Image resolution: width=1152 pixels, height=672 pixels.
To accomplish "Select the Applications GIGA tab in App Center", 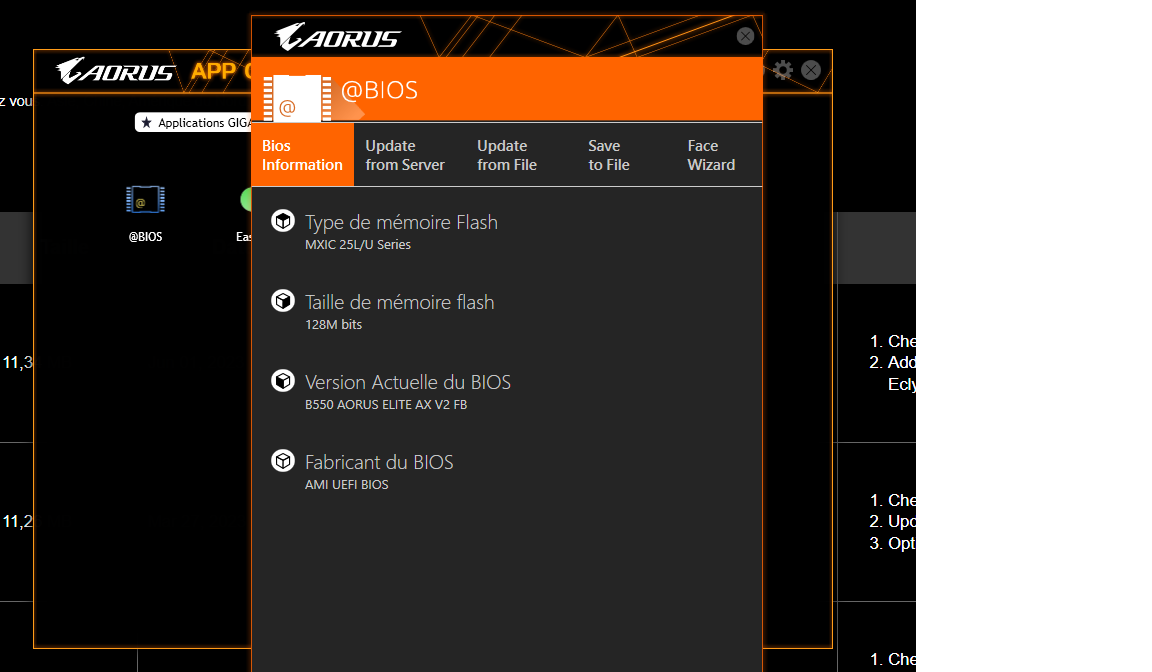I will (195, 123).
